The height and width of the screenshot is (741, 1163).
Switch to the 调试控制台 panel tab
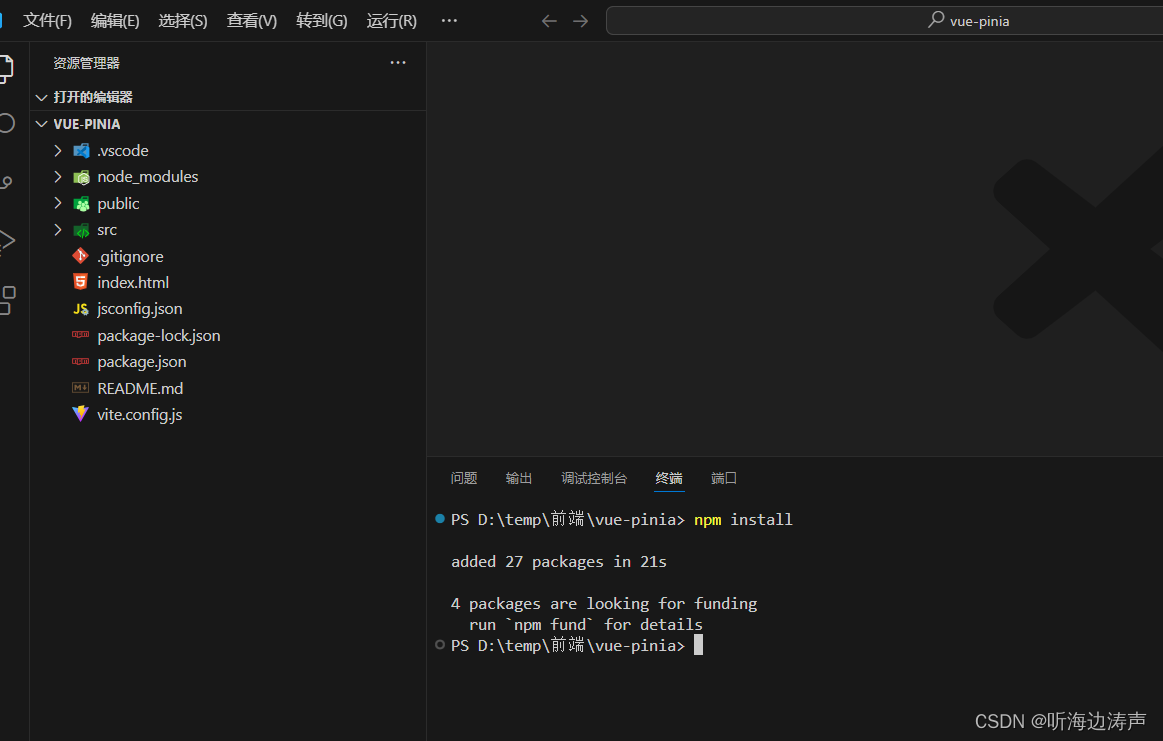pyautogui.click(x=593, y=478)
